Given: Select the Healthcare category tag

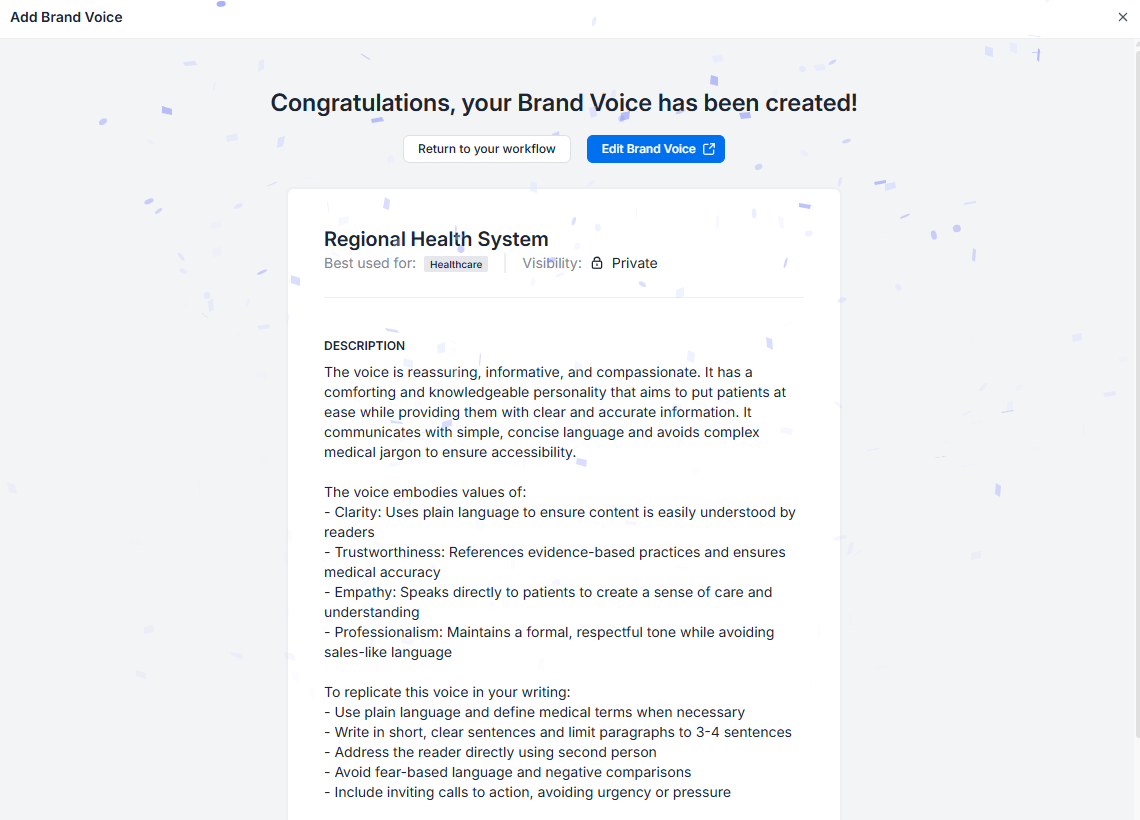Looking at the screenshot, I should point(456,264).
